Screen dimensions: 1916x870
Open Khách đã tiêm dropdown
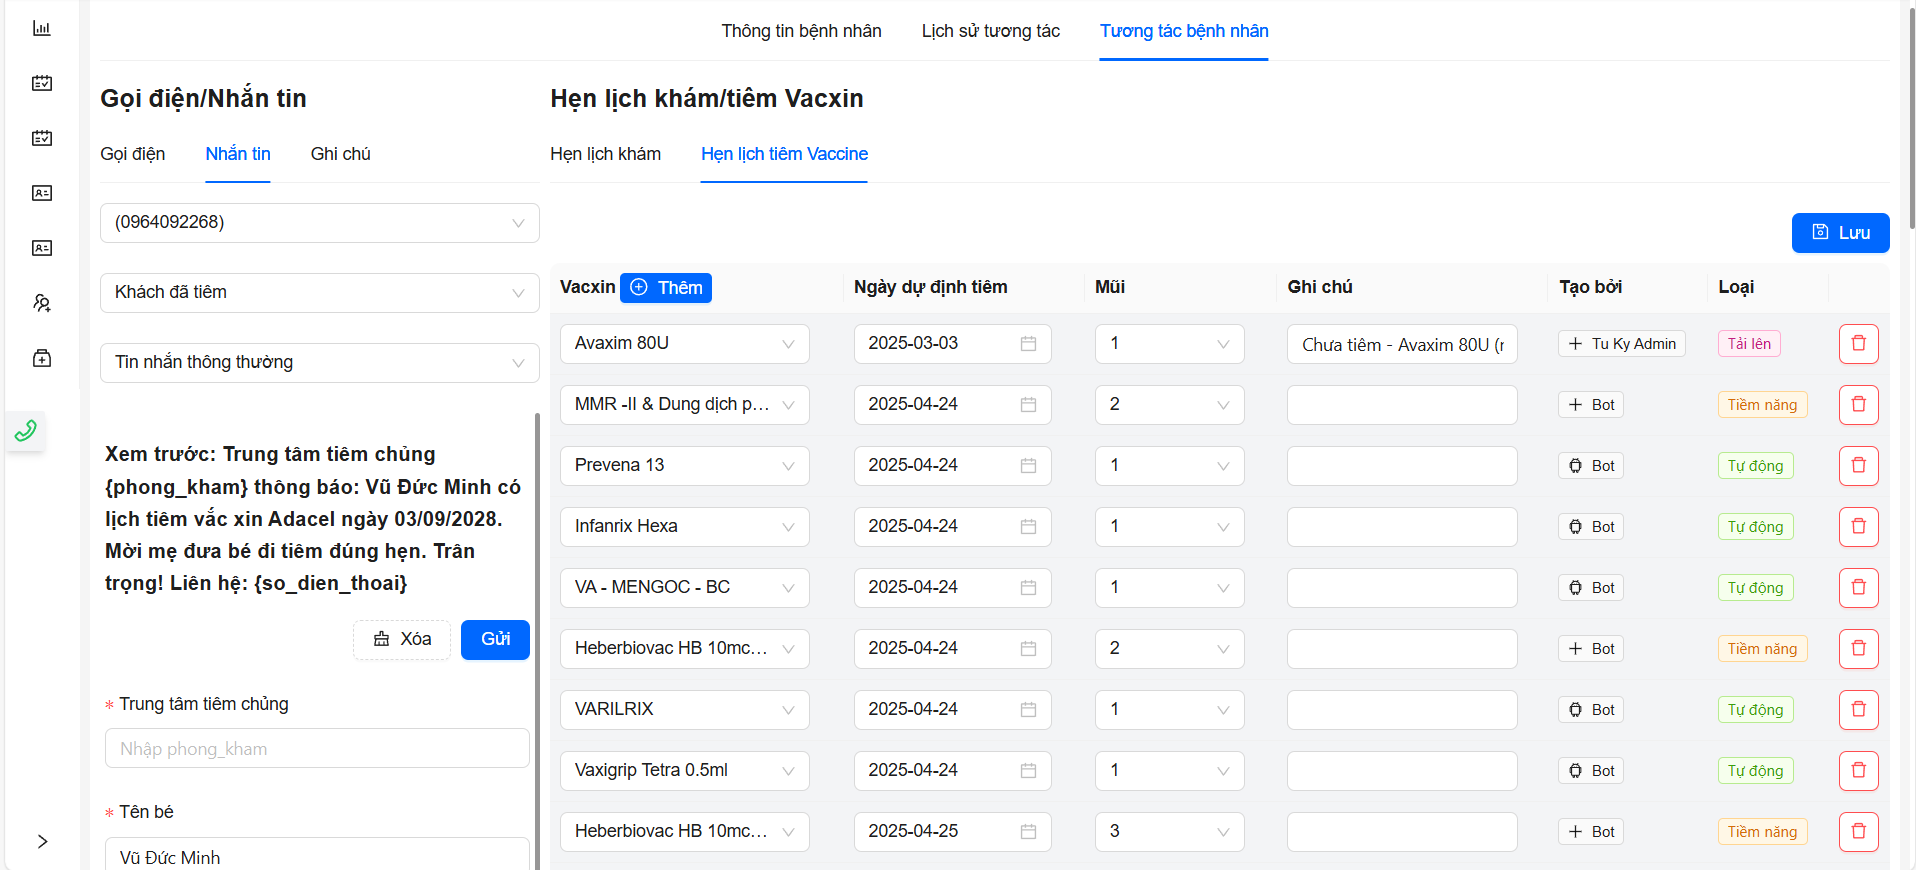[x=320, y=293]
